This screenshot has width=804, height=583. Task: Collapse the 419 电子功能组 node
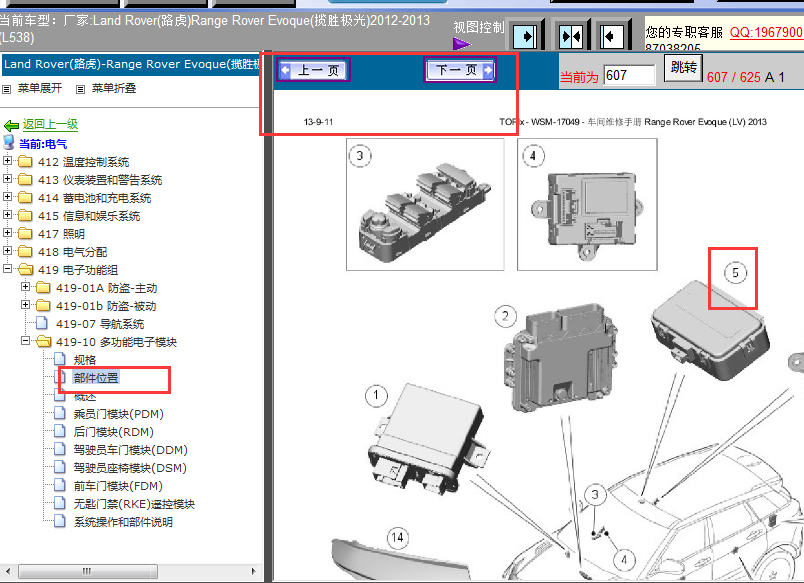click(x=7, y=268)
